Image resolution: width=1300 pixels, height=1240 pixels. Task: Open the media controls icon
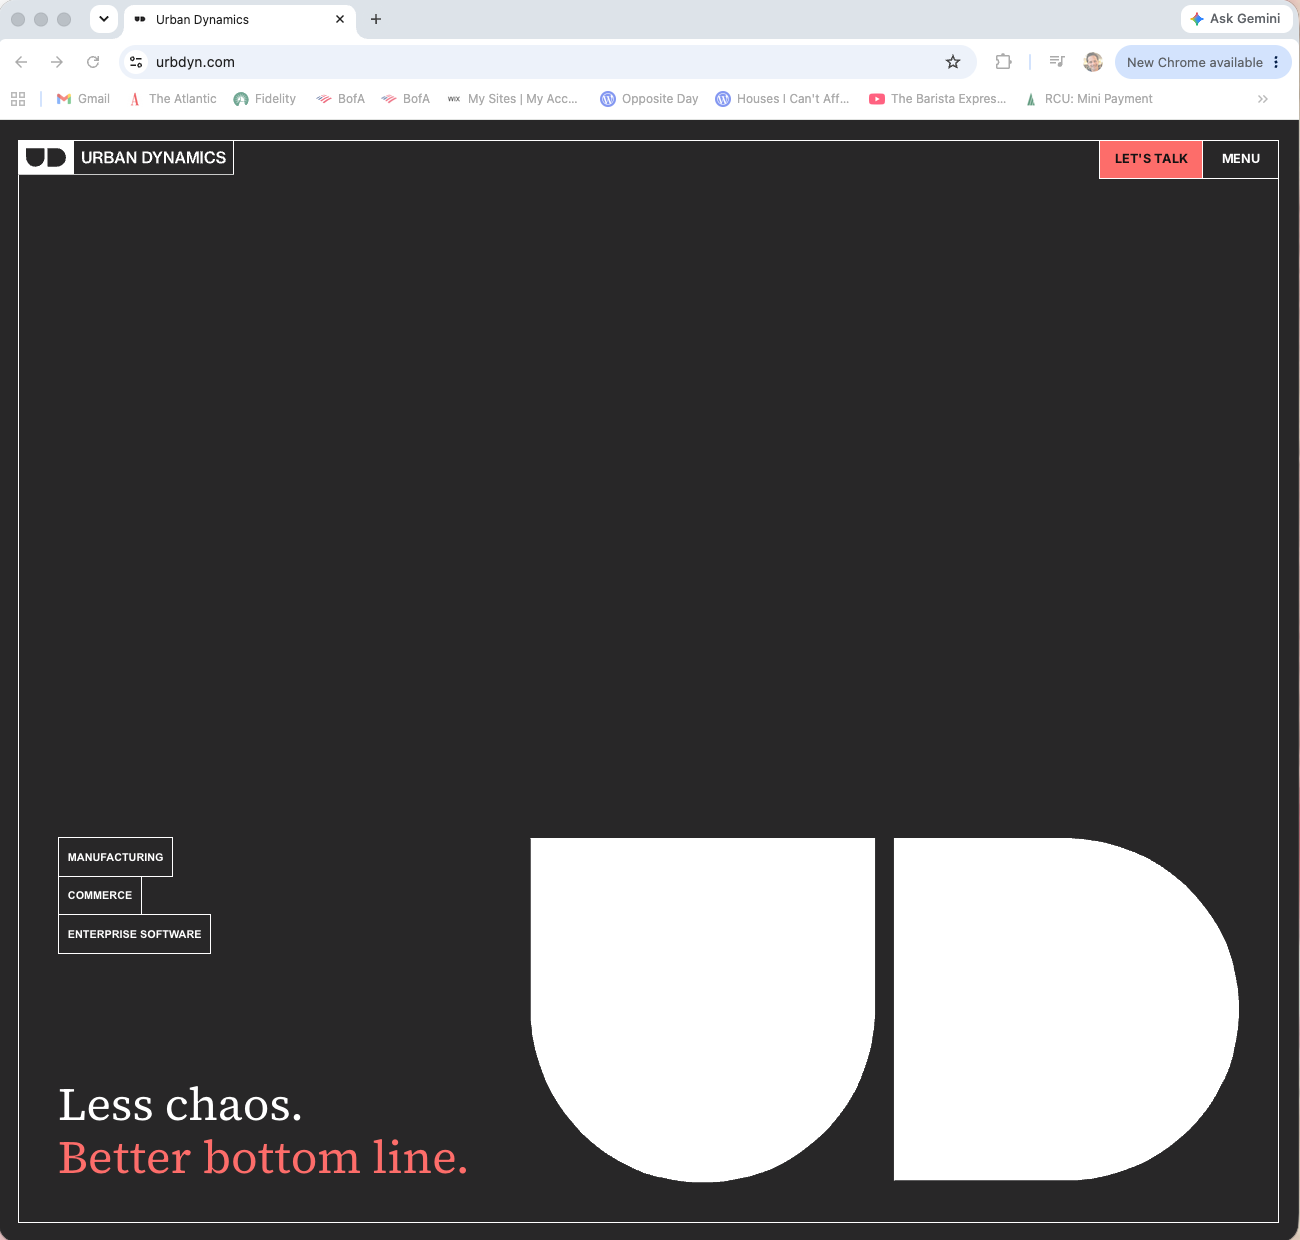1057,62
